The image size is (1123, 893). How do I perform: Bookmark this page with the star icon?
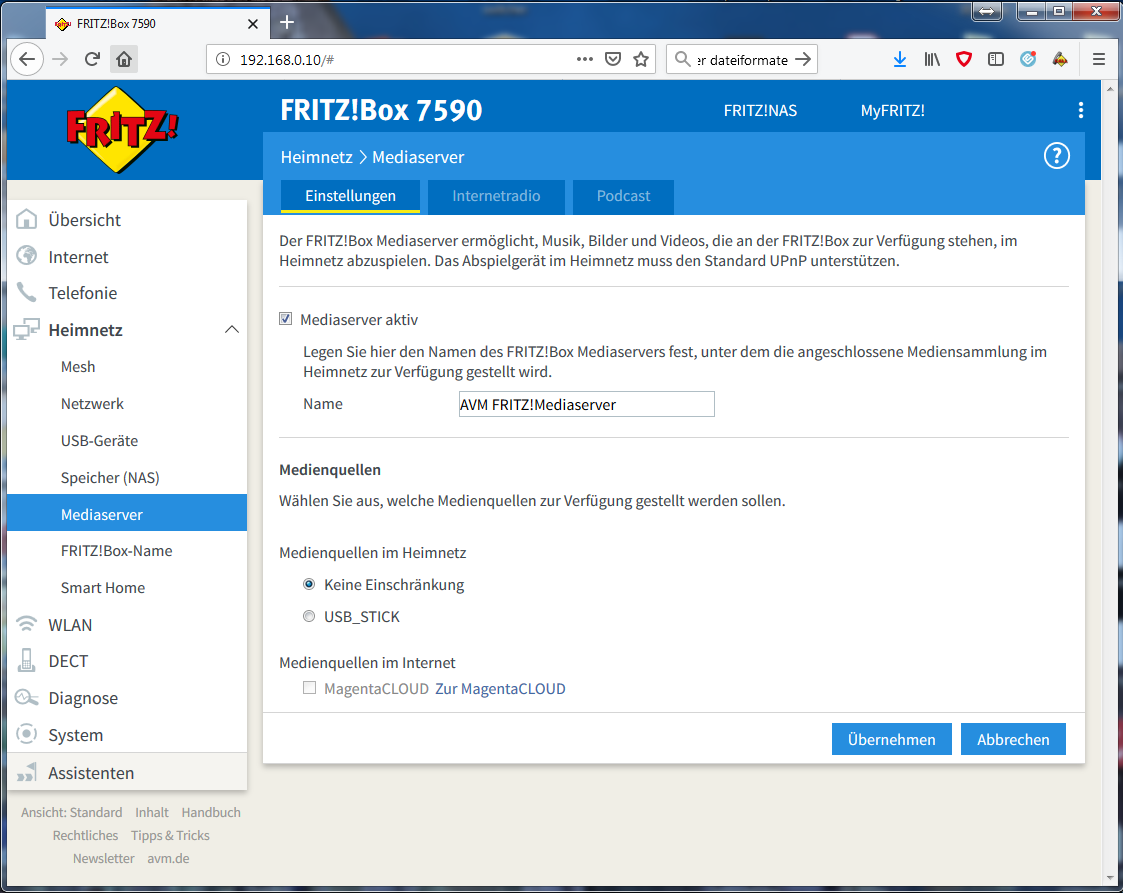click(x=641, y=59)
